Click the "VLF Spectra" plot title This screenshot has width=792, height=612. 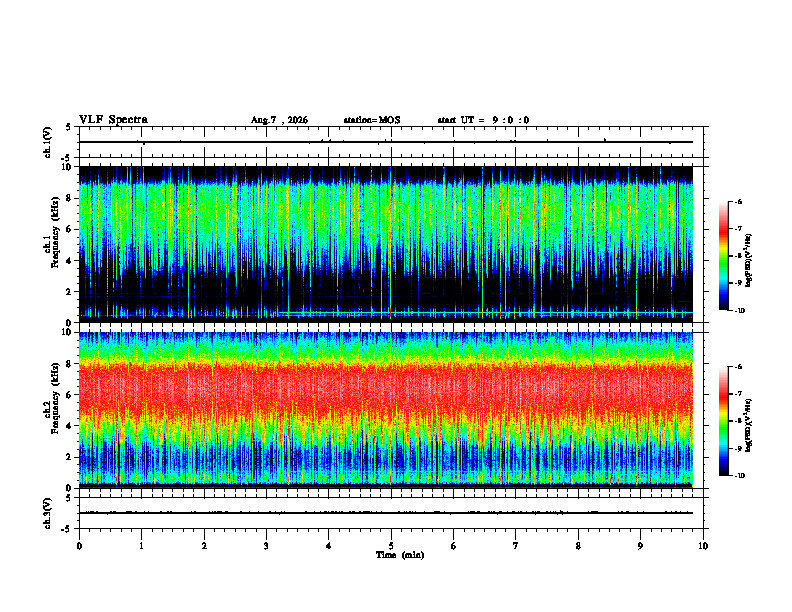point(113,120)
